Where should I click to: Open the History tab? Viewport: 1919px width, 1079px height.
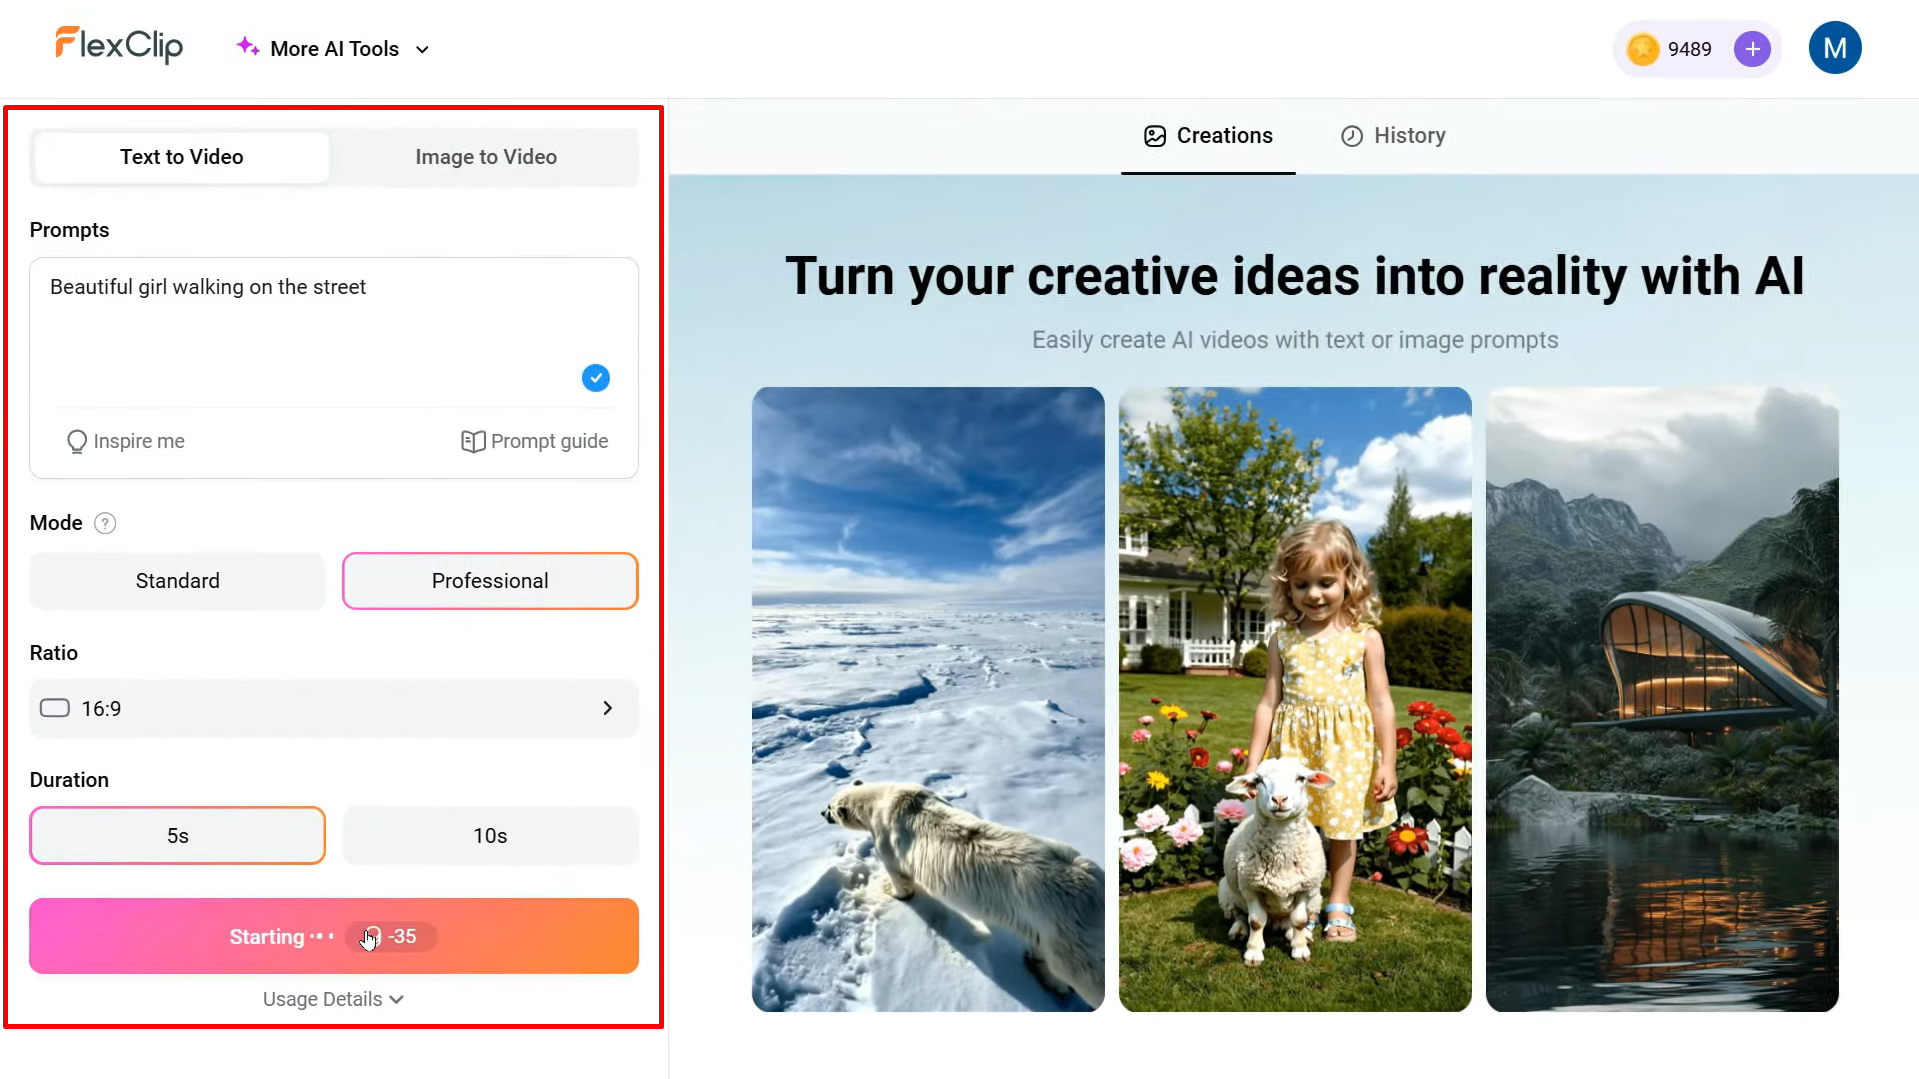click(1393, 135)
